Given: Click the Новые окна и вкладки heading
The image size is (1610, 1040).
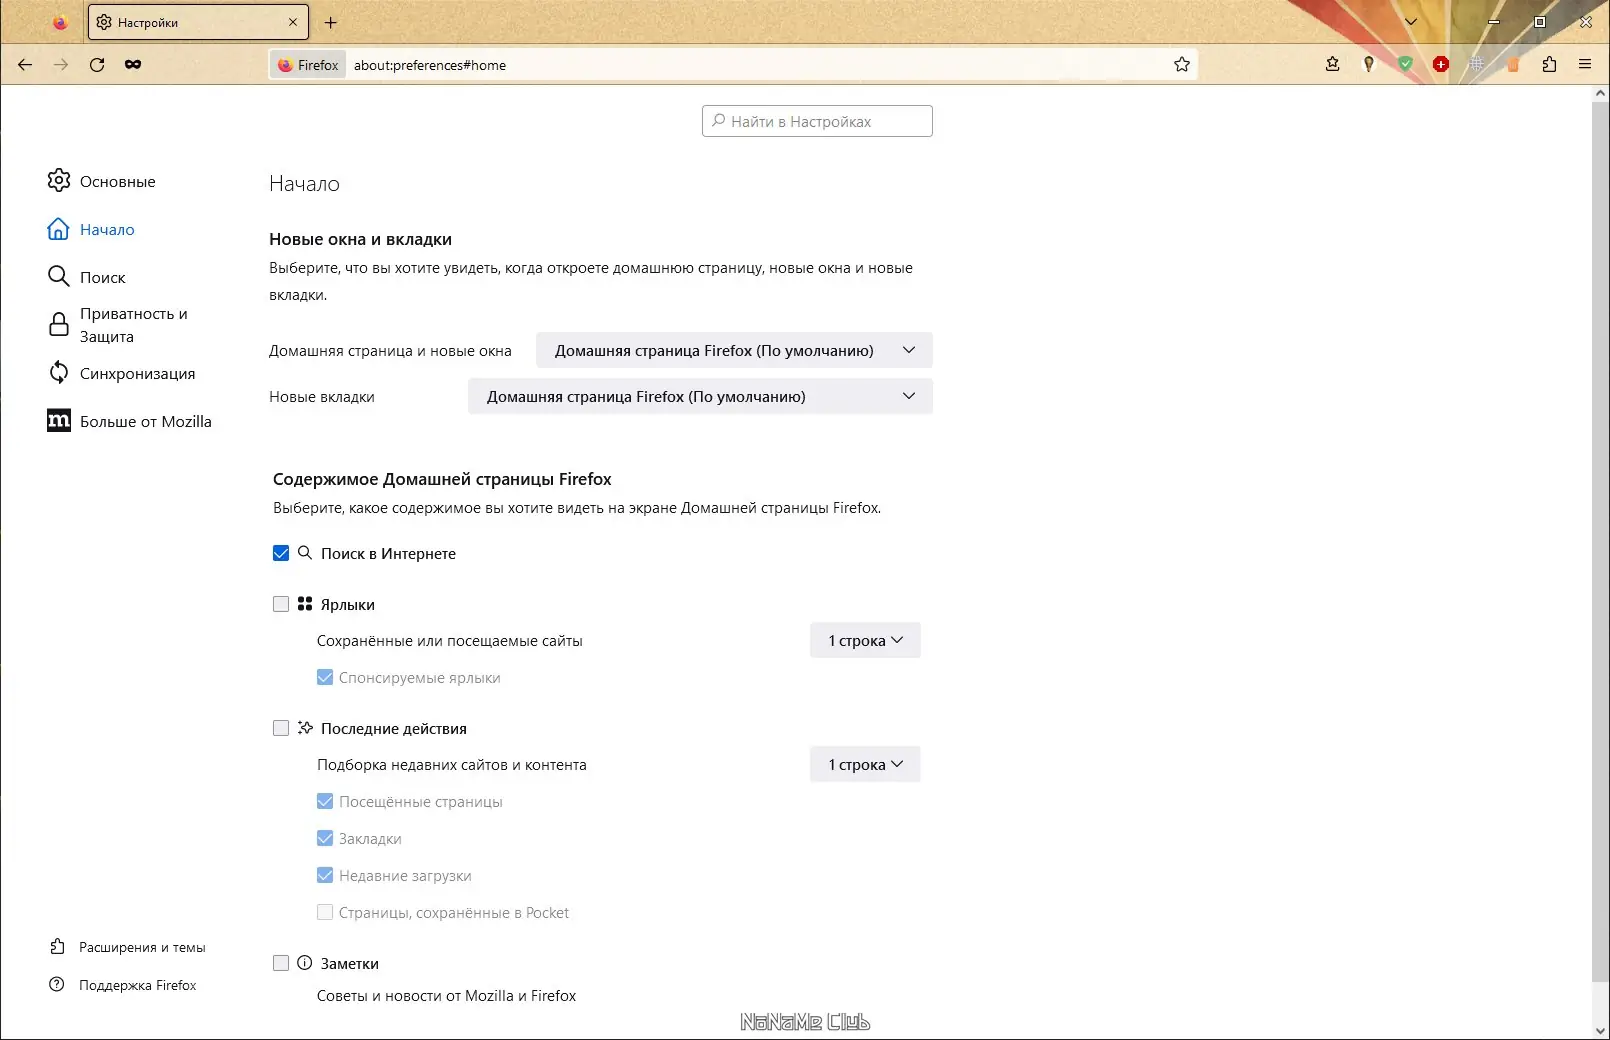Looking at the screenshot, I should [360, 239].
